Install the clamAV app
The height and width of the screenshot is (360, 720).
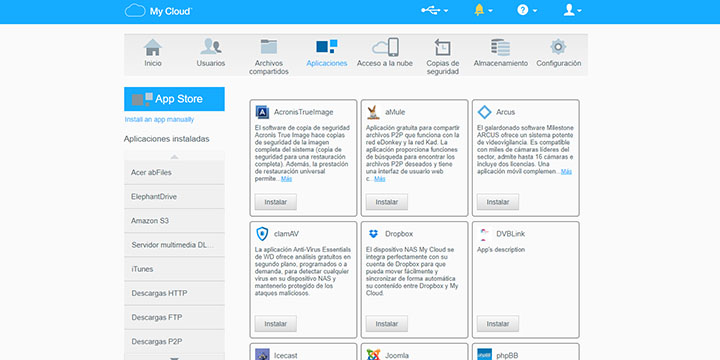click(x=276, y=324)
